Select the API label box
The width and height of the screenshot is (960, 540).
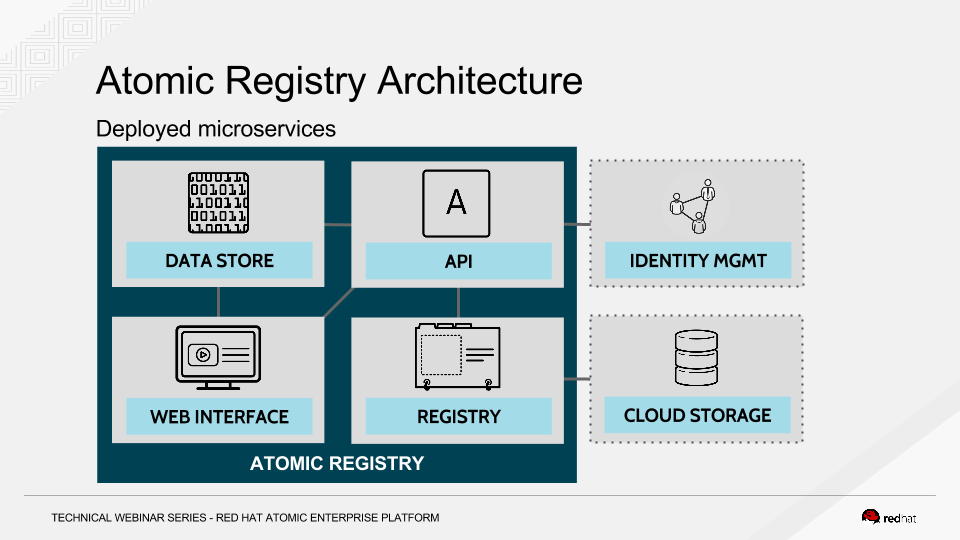458,262
